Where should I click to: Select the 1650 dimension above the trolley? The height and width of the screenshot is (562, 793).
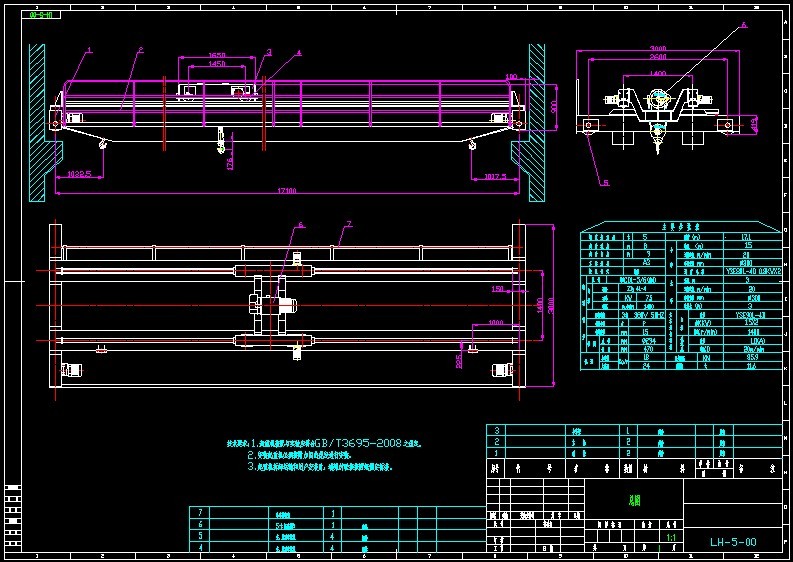pos(216,55)
